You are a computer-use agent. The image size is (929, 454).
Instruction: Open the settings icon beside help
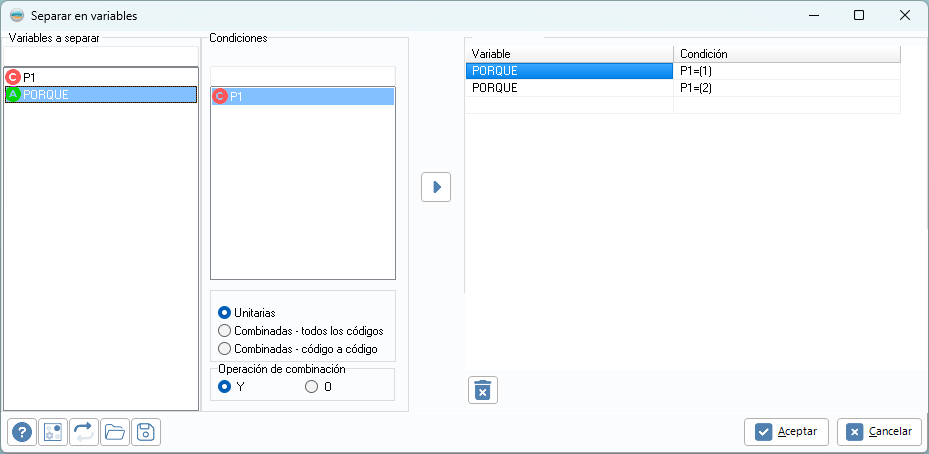point(53,432)
